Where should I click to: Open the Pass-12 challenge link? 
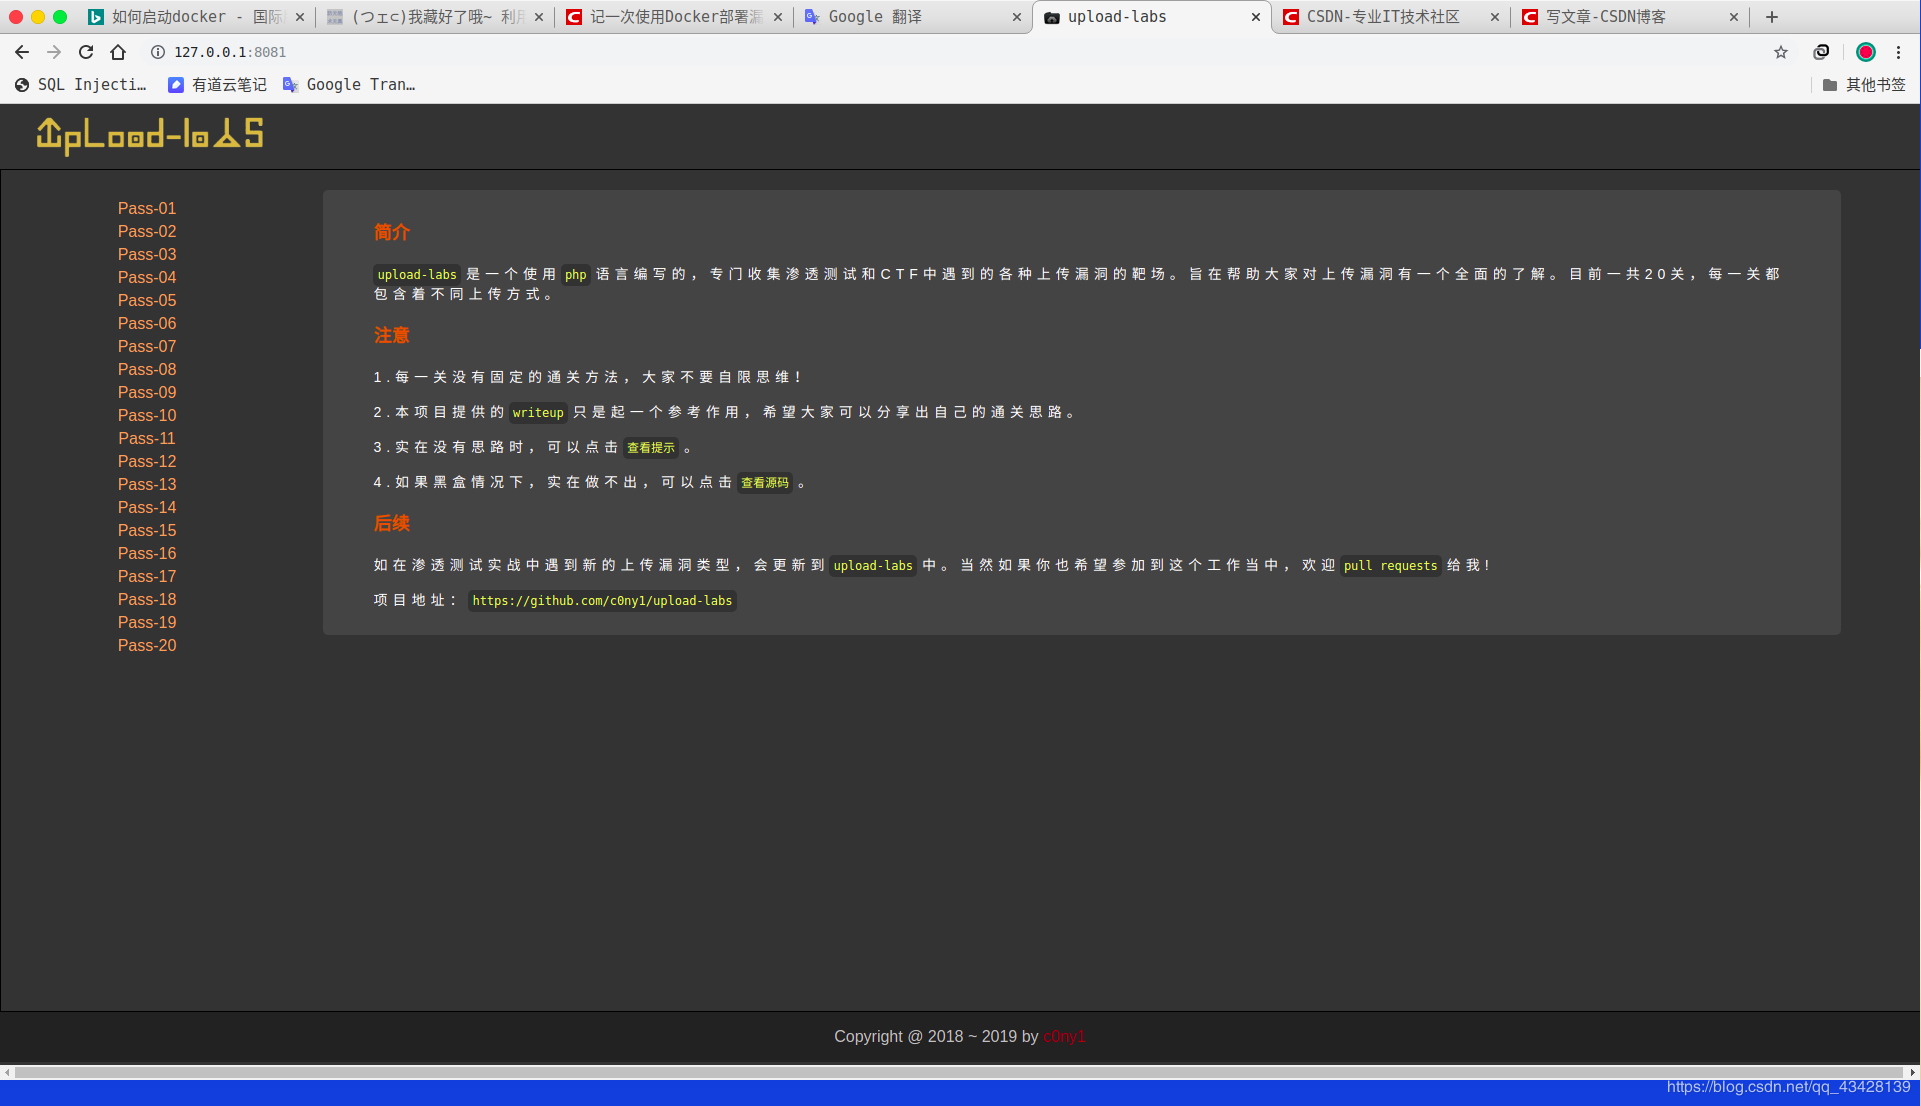click(147, 461)
